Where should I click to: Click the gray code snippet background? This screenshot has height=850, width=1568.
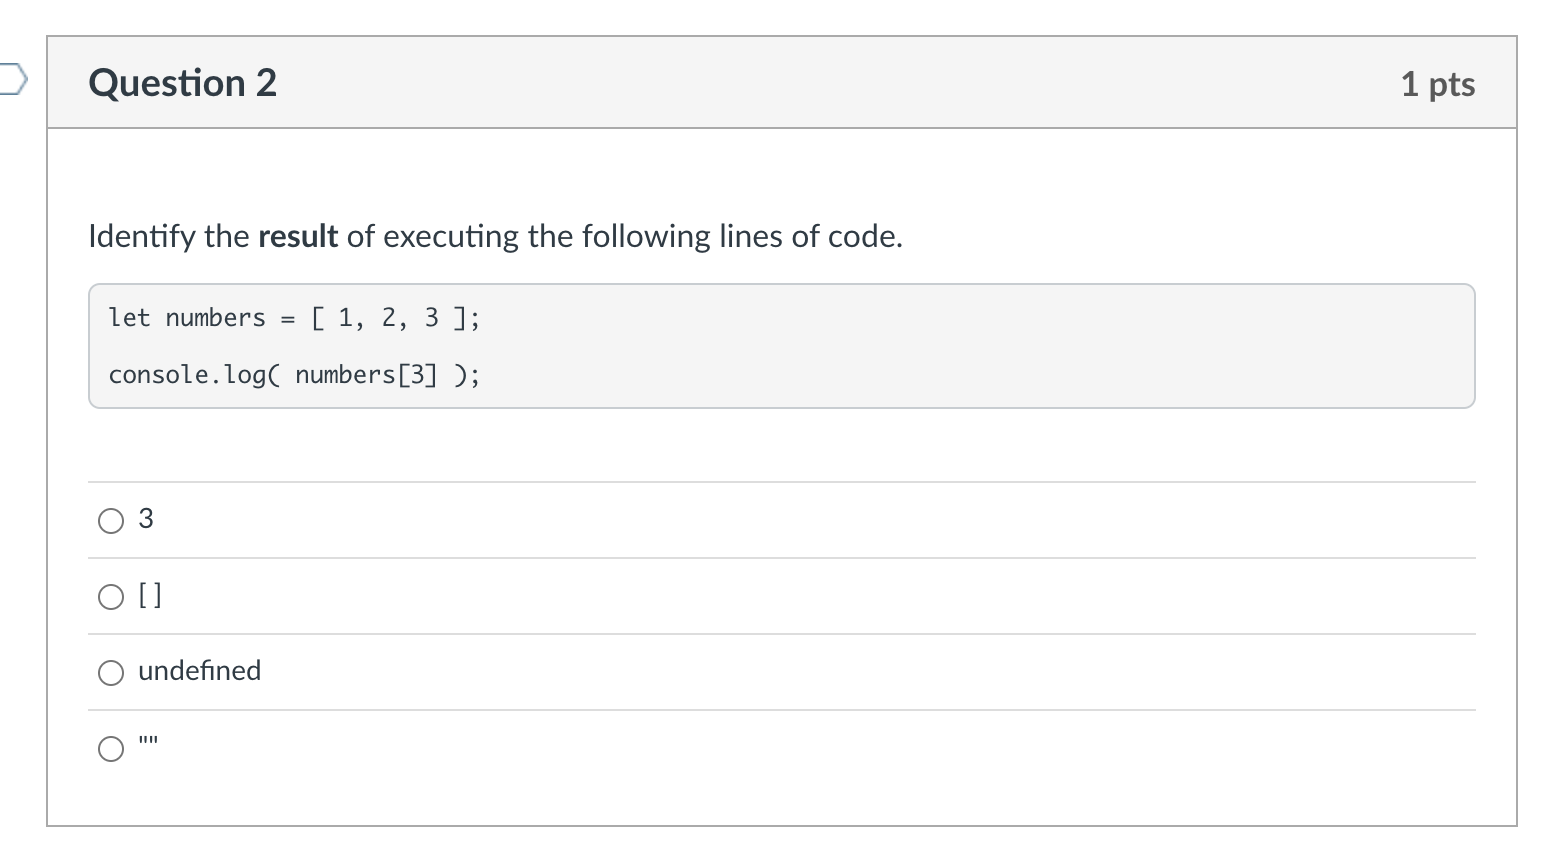tap(1000, 345)
